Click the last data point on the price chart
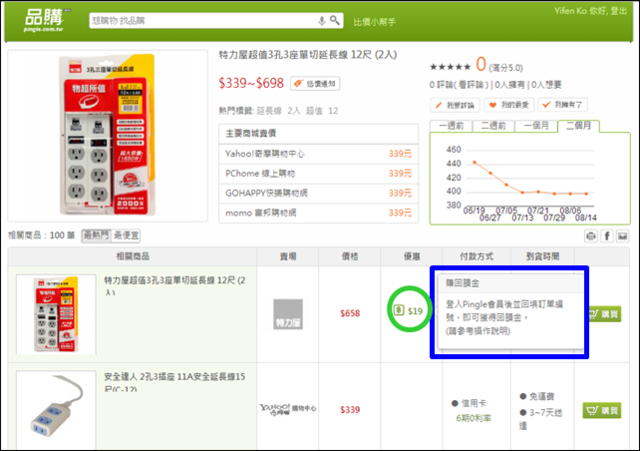The height and width of the screenshot is (451, 640). tap(587, 193)
